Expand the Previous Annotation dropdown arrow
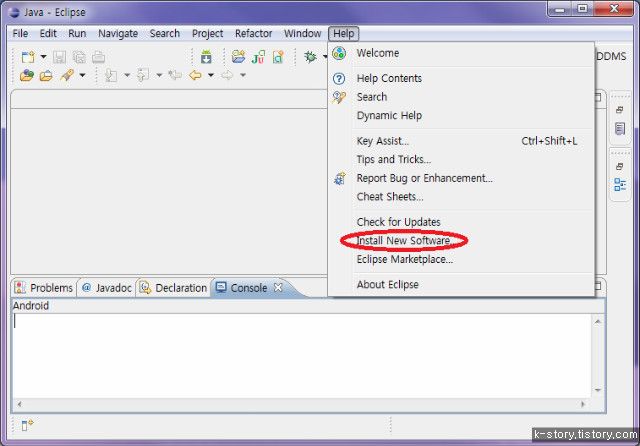640x446 pixels. coord(159,75)
